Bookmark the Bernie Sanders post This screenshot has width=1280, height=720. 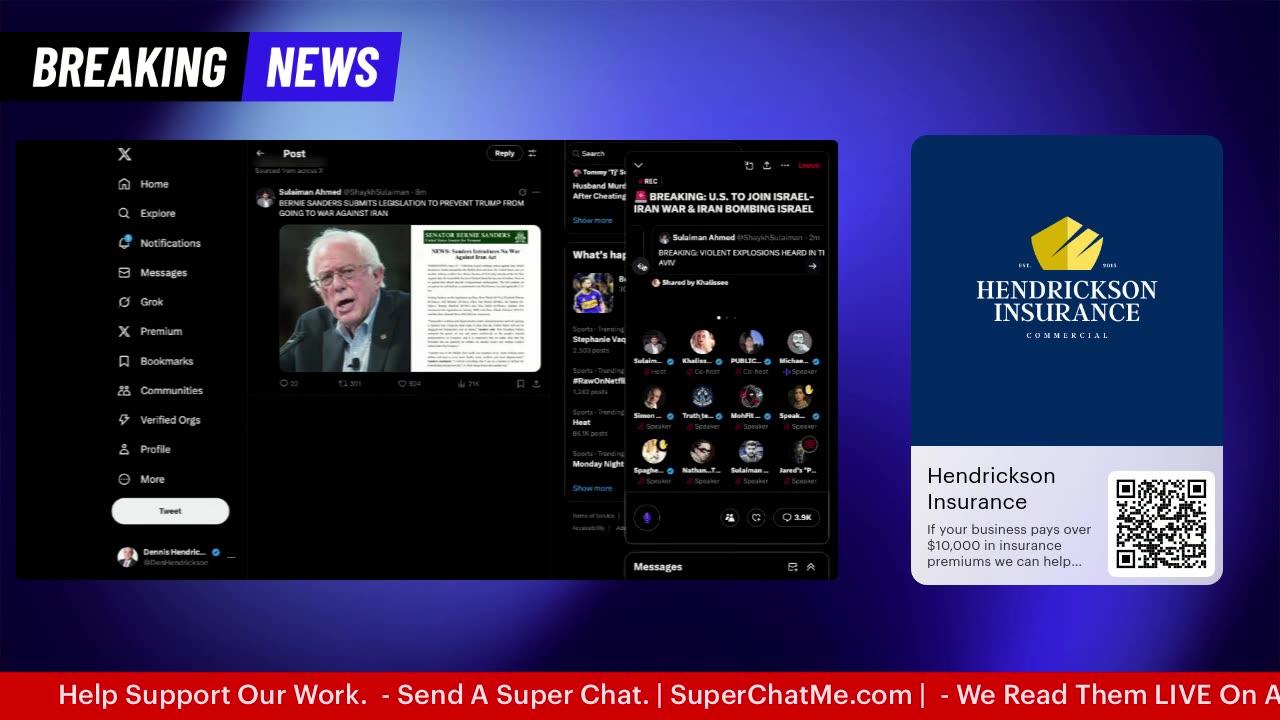(x=520, y=383)
